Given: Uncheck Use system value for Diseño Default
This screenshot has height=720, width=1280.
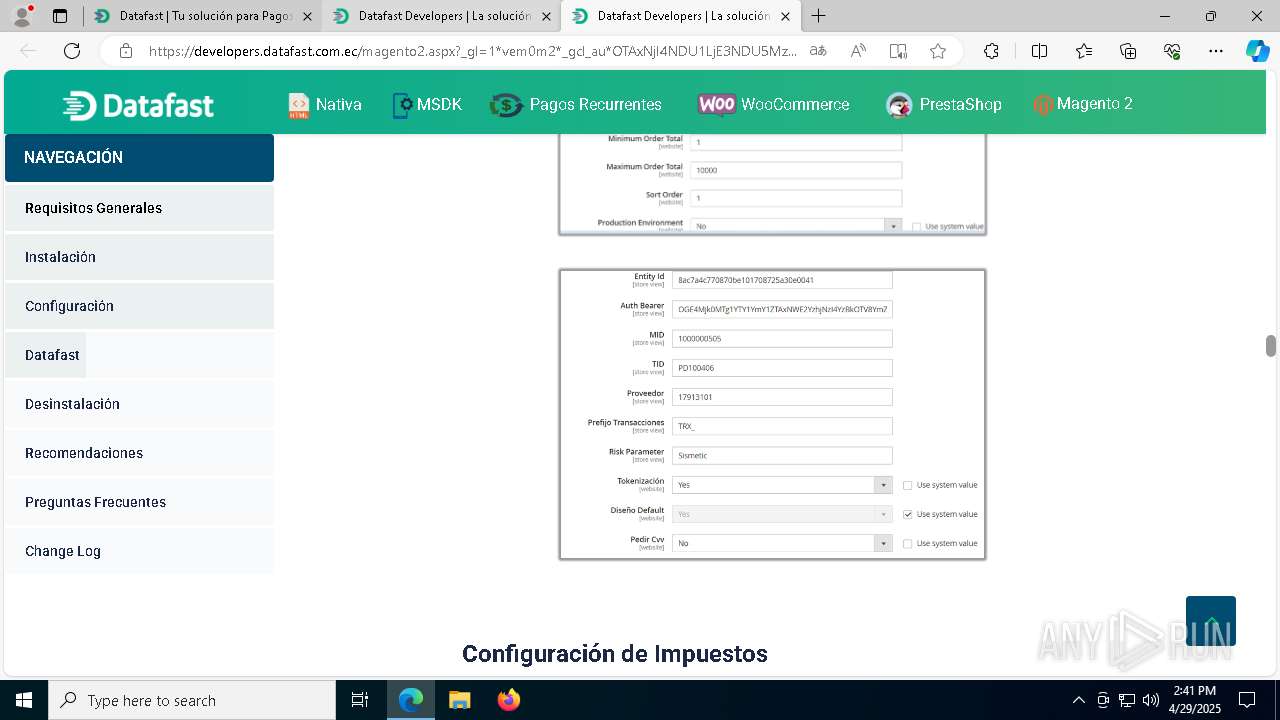Looking at the screenshot, I should point(908,514).
